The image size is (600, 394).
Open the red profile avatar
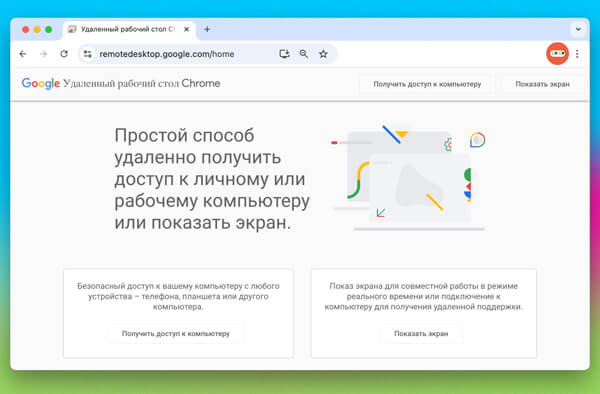click(557, 54)
